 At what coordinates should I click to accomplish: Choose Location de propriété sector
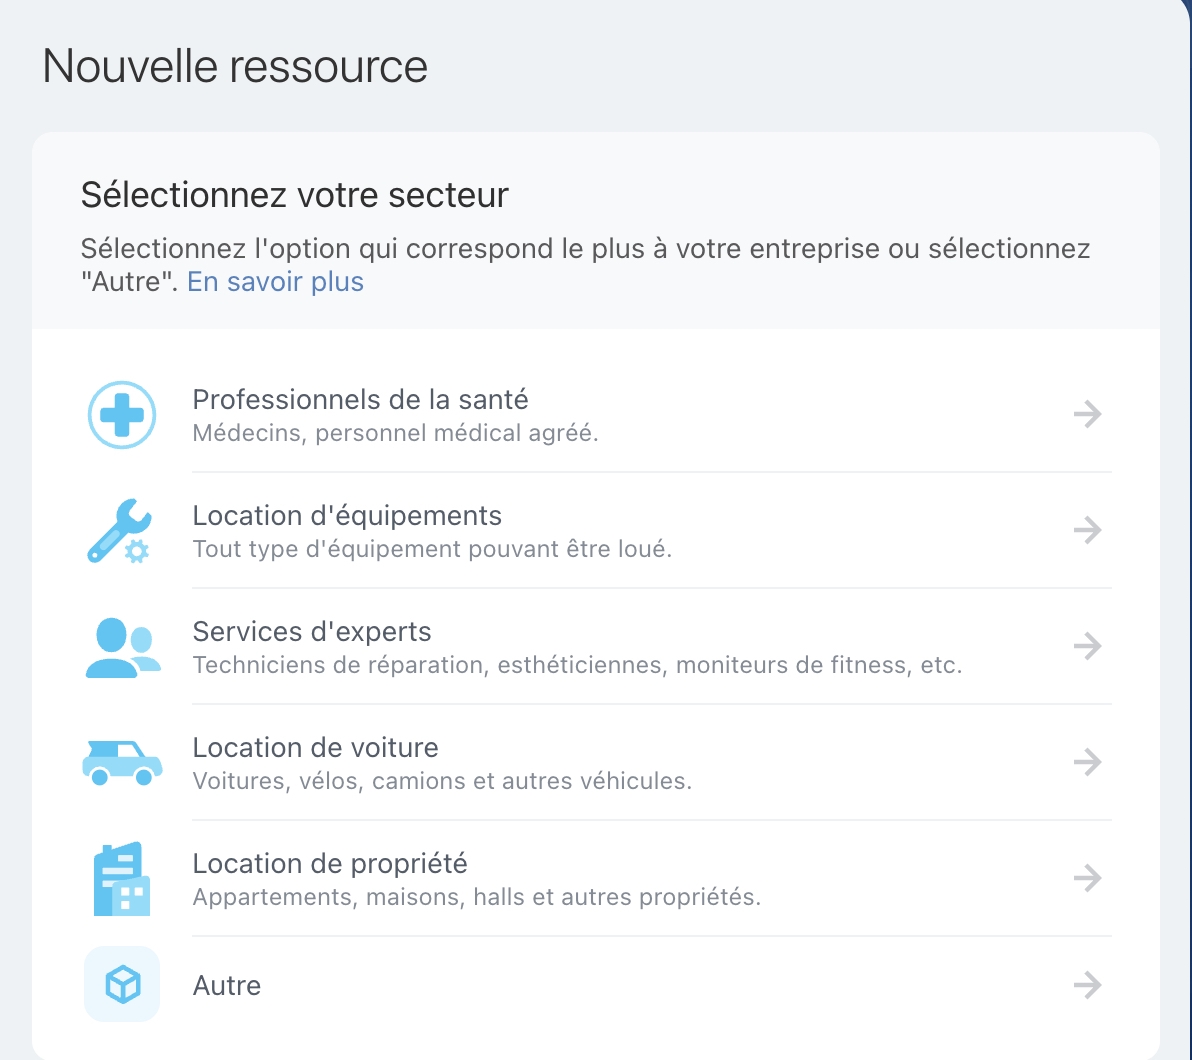point(330,864)
